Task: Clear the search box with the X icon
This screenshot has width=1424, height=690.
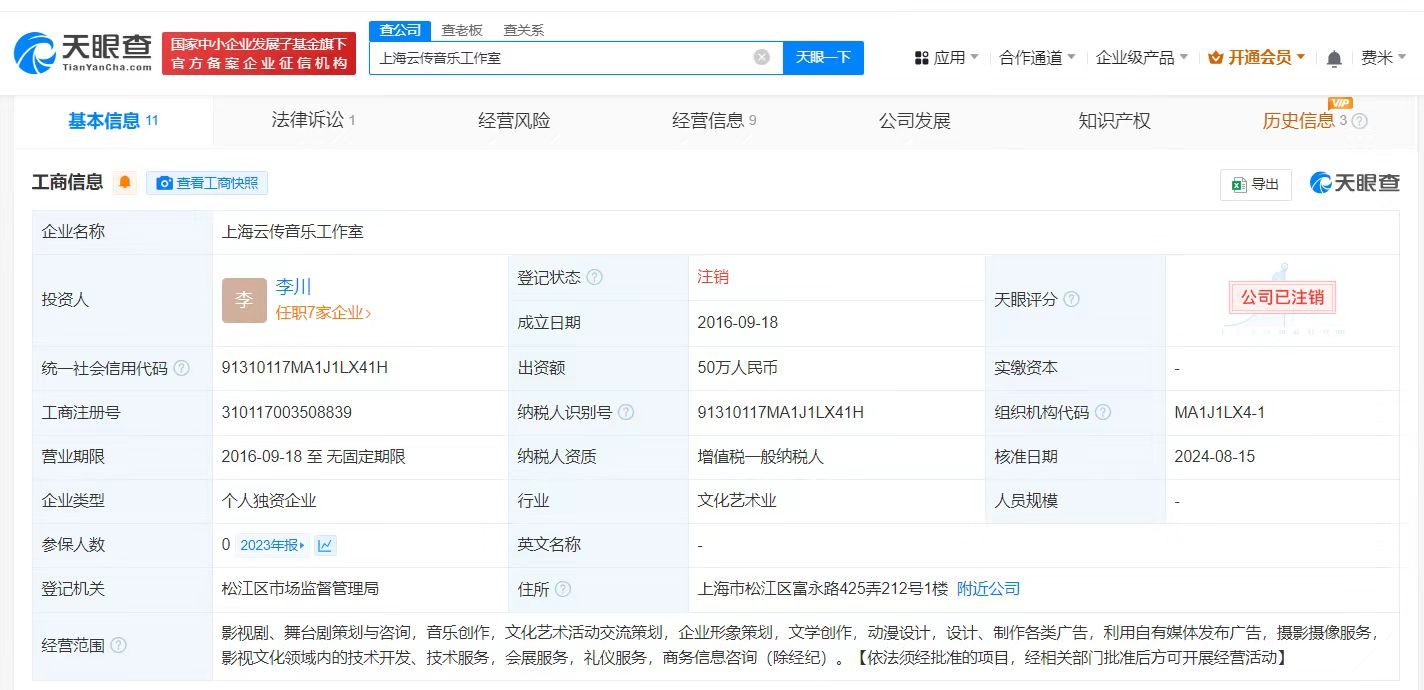Action: tap(762, 57)
